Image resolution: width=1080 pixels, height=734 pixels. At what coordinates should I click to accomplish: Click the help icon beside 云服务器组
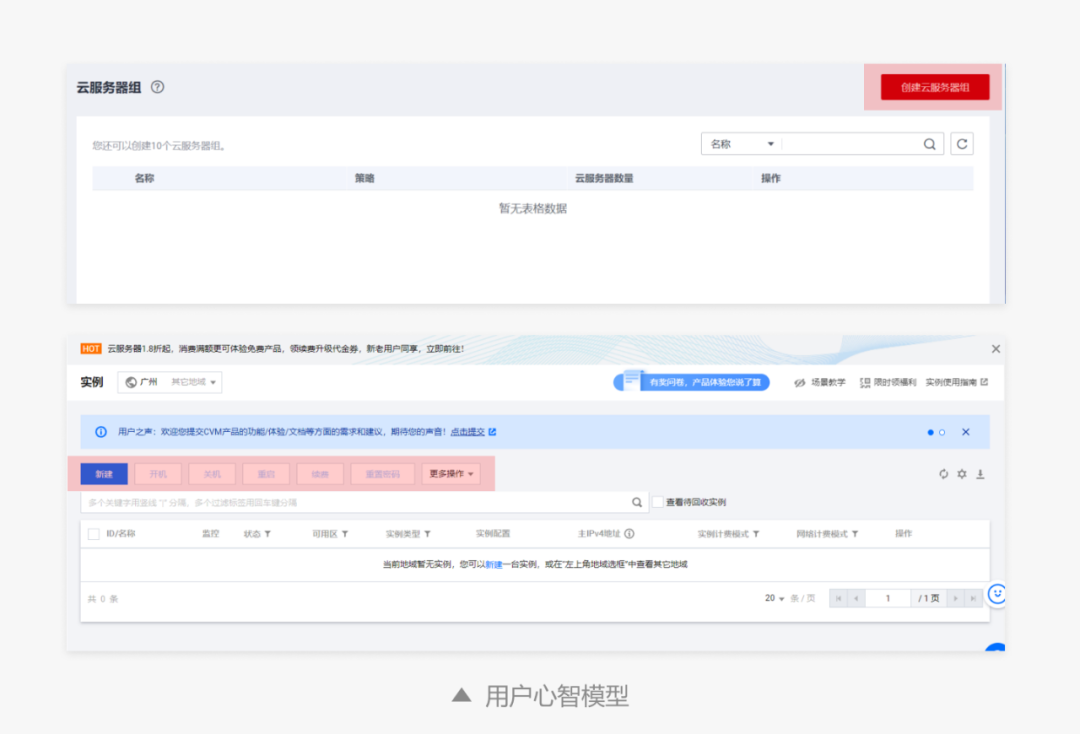[x=158, y=87]
